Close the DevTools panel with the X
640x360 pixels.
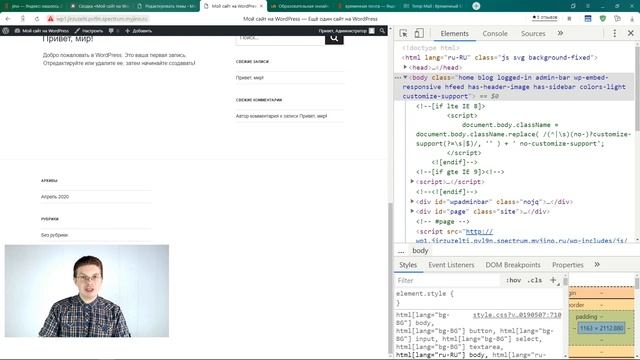pyautogui.click(x=631, y=33)
